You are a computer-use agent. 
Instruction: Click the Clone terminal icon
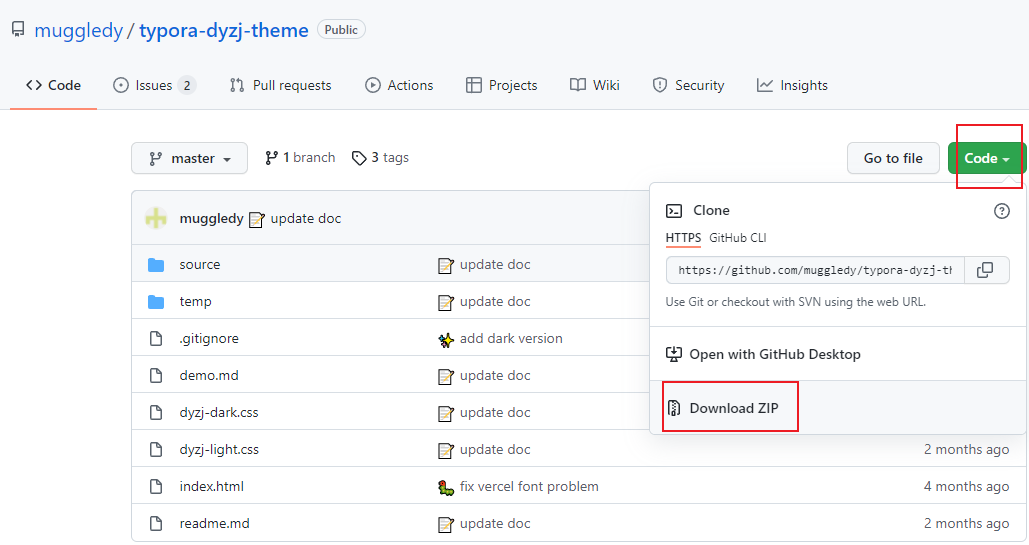tap(674, 211)
